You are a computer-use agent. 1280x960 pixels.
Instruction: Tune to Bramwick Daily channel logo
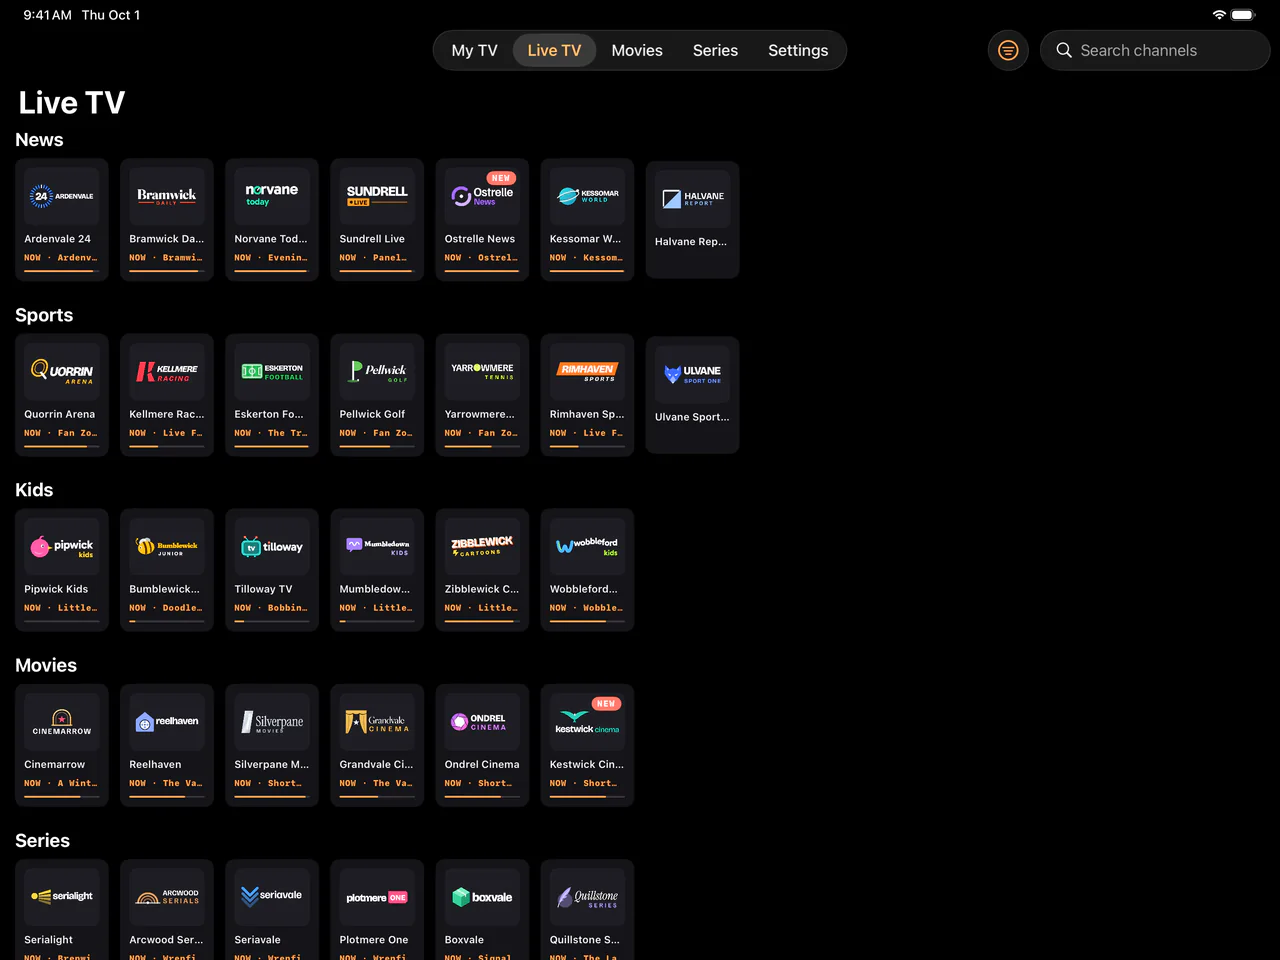coord(167,196)
